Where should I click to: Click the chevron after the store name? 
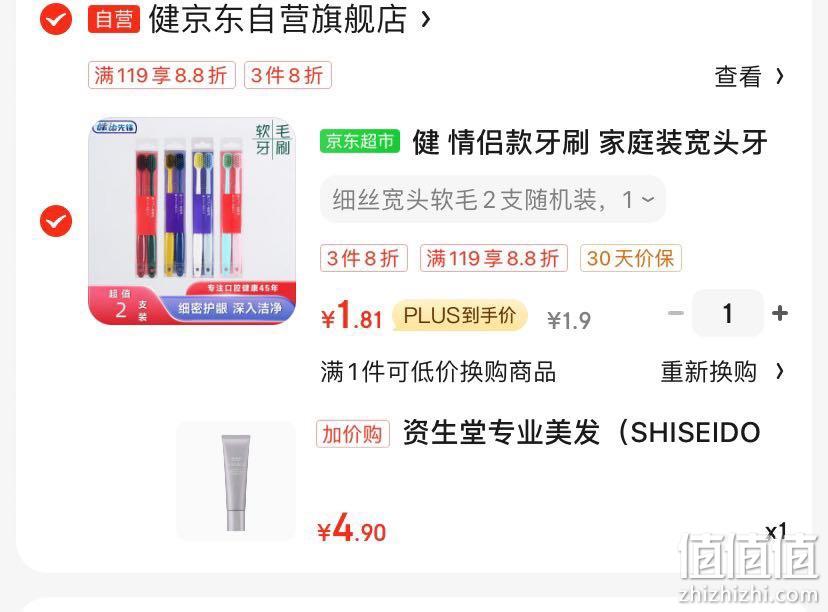[x=426, y=20]
